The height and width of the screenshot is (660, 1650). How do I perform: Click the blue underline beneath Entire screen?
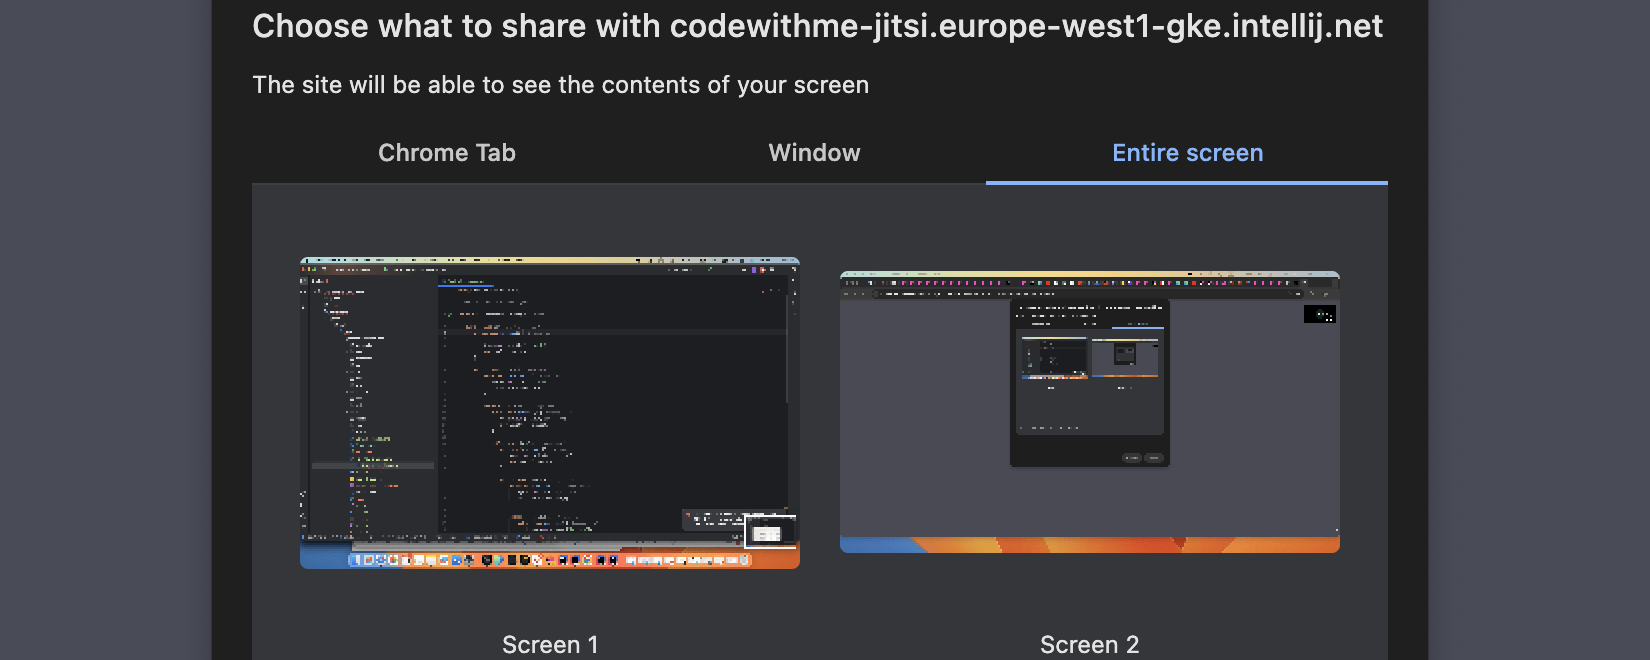pyautogui.click(x=1187, y=183)
